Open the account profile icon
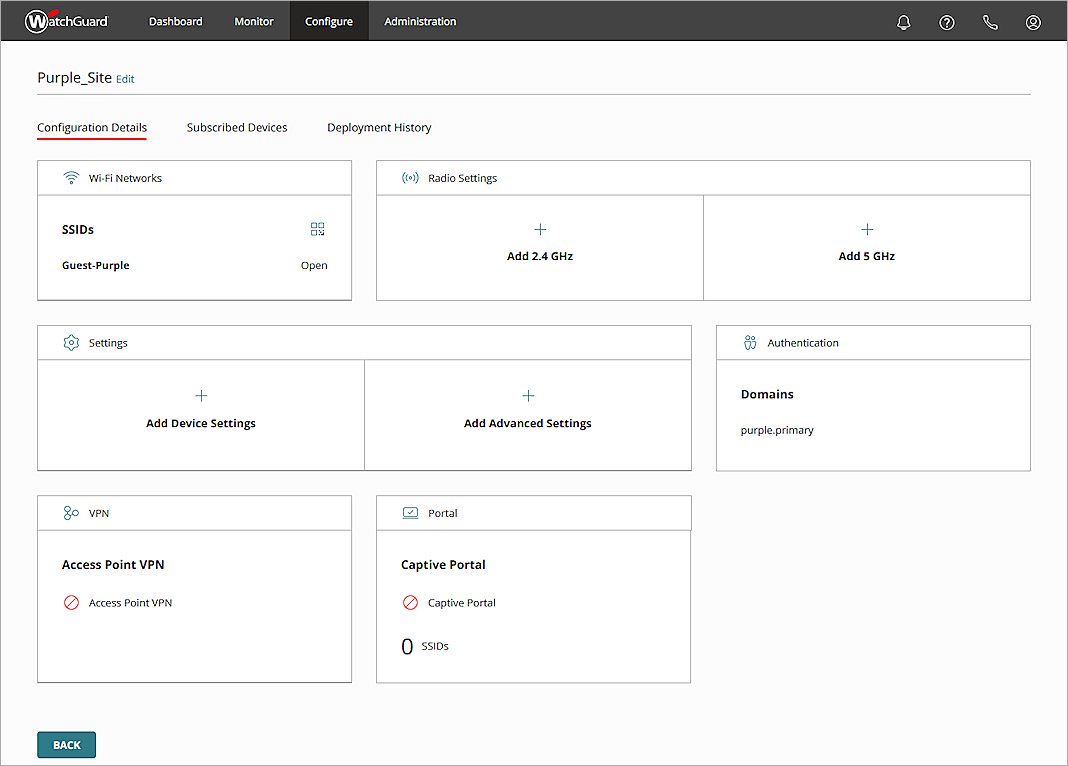Image resolution: width=1068 pixels, height=766 pixels. pyautogui.click(x=1033, y=21)
